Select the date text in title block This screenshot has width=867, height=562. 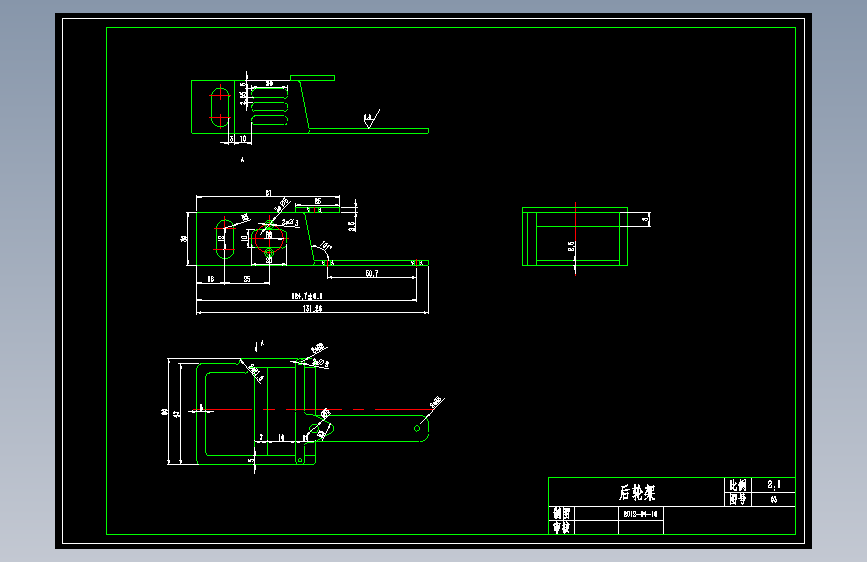pos(640,514)
